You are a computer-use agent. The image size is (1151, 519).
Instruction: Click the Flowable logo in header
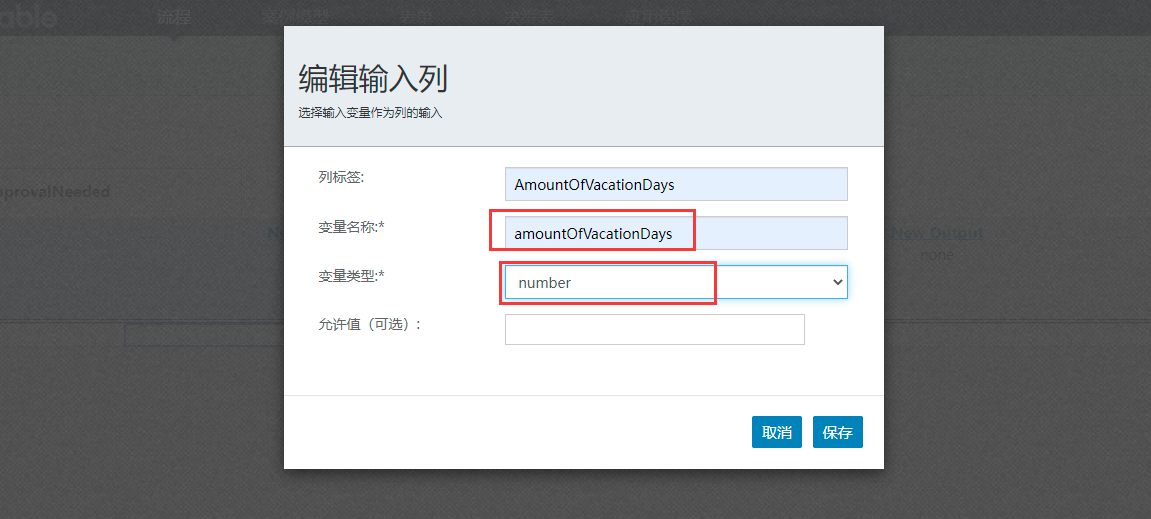click(30, 17)
